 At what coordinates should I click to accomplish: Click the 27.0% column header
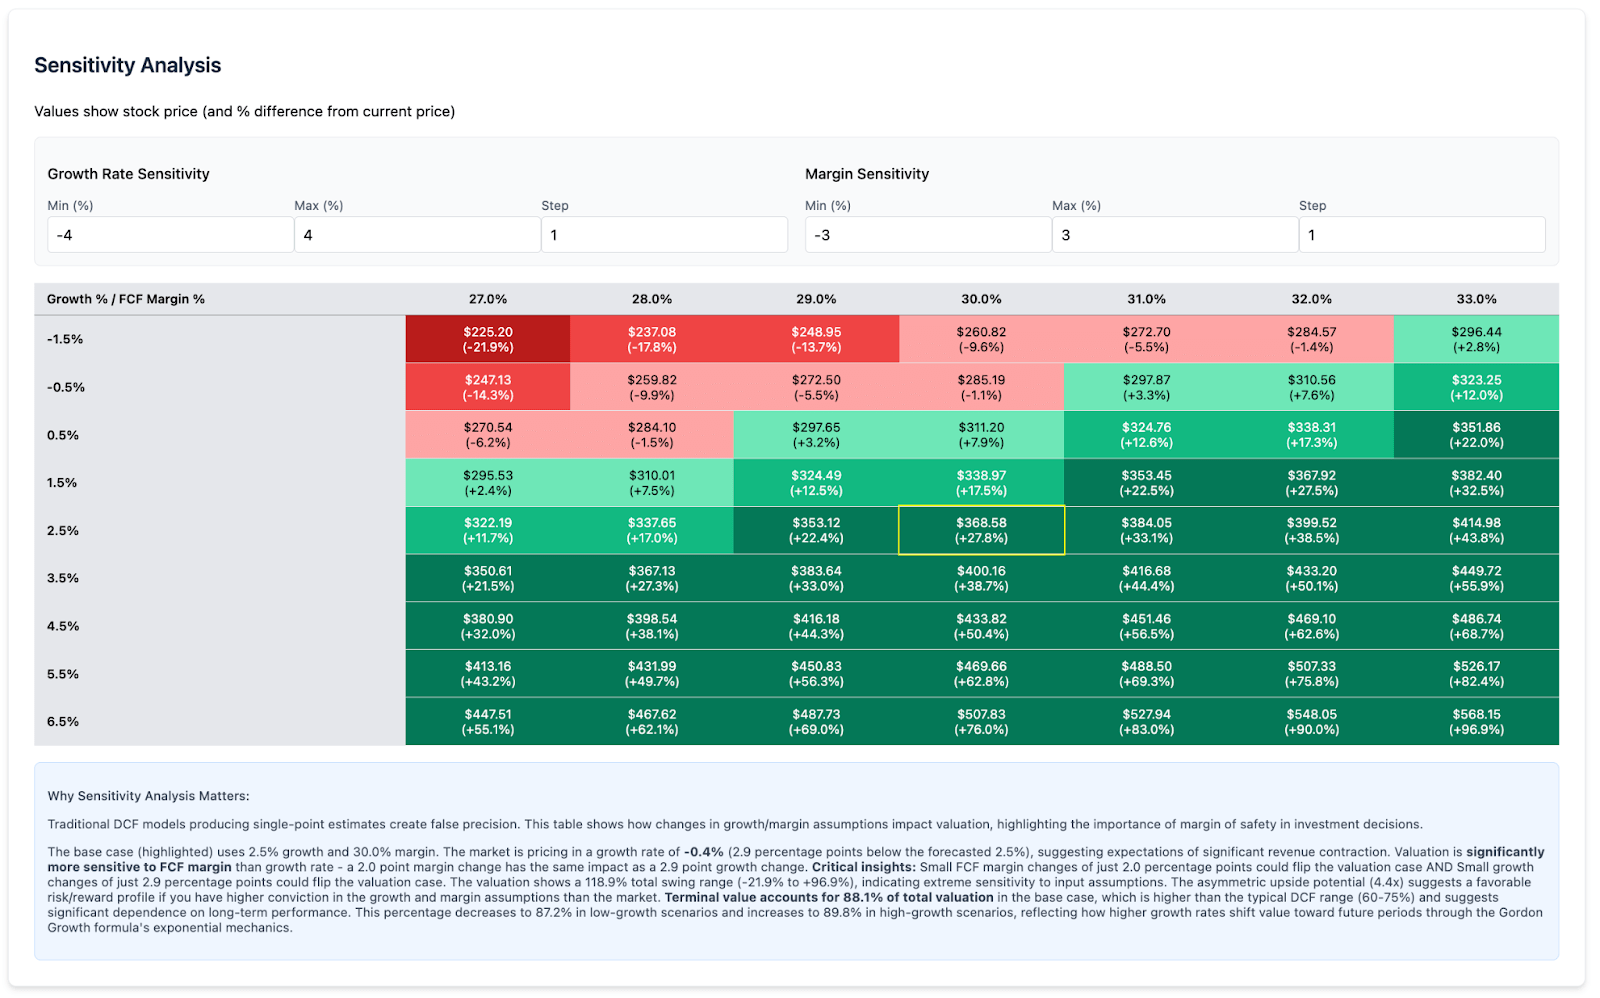[486, 298]
